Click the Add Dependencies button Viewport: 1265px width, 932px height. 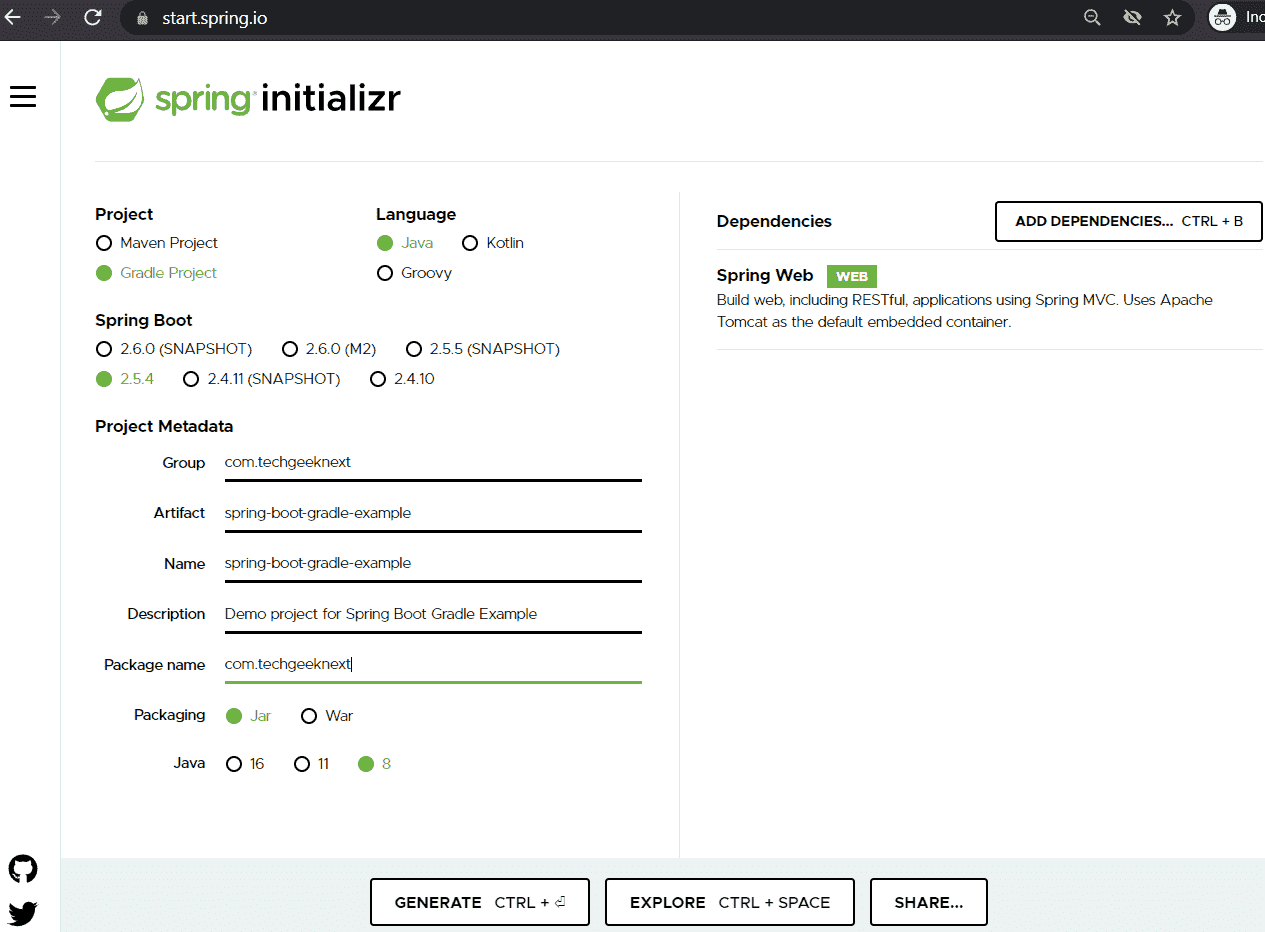point(1129,222)
